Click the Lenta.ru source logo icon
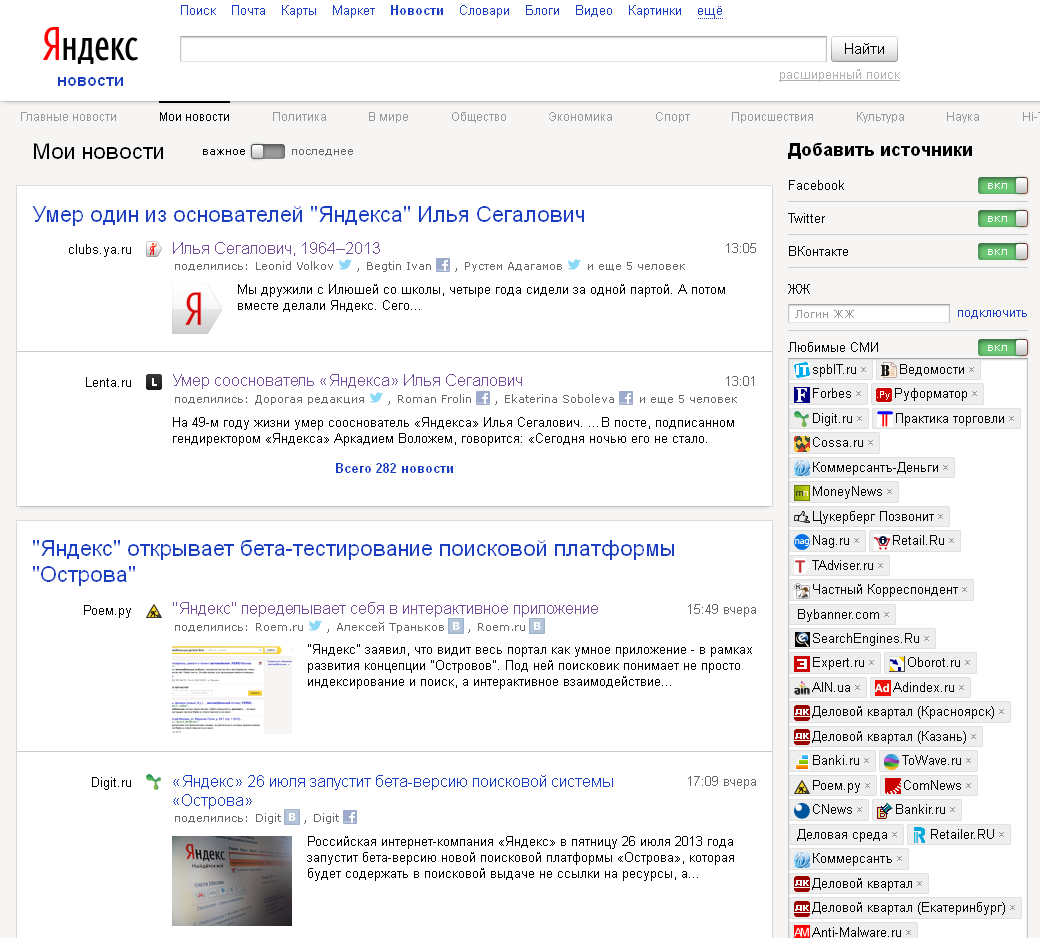The height and width of the screenshot is (938, 1040). pos(154,382)
